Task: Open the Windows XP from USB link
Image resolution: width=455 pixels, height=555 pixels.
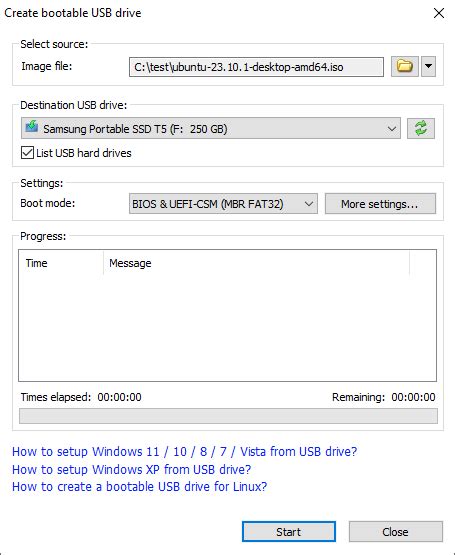Action: coord(131,469)
